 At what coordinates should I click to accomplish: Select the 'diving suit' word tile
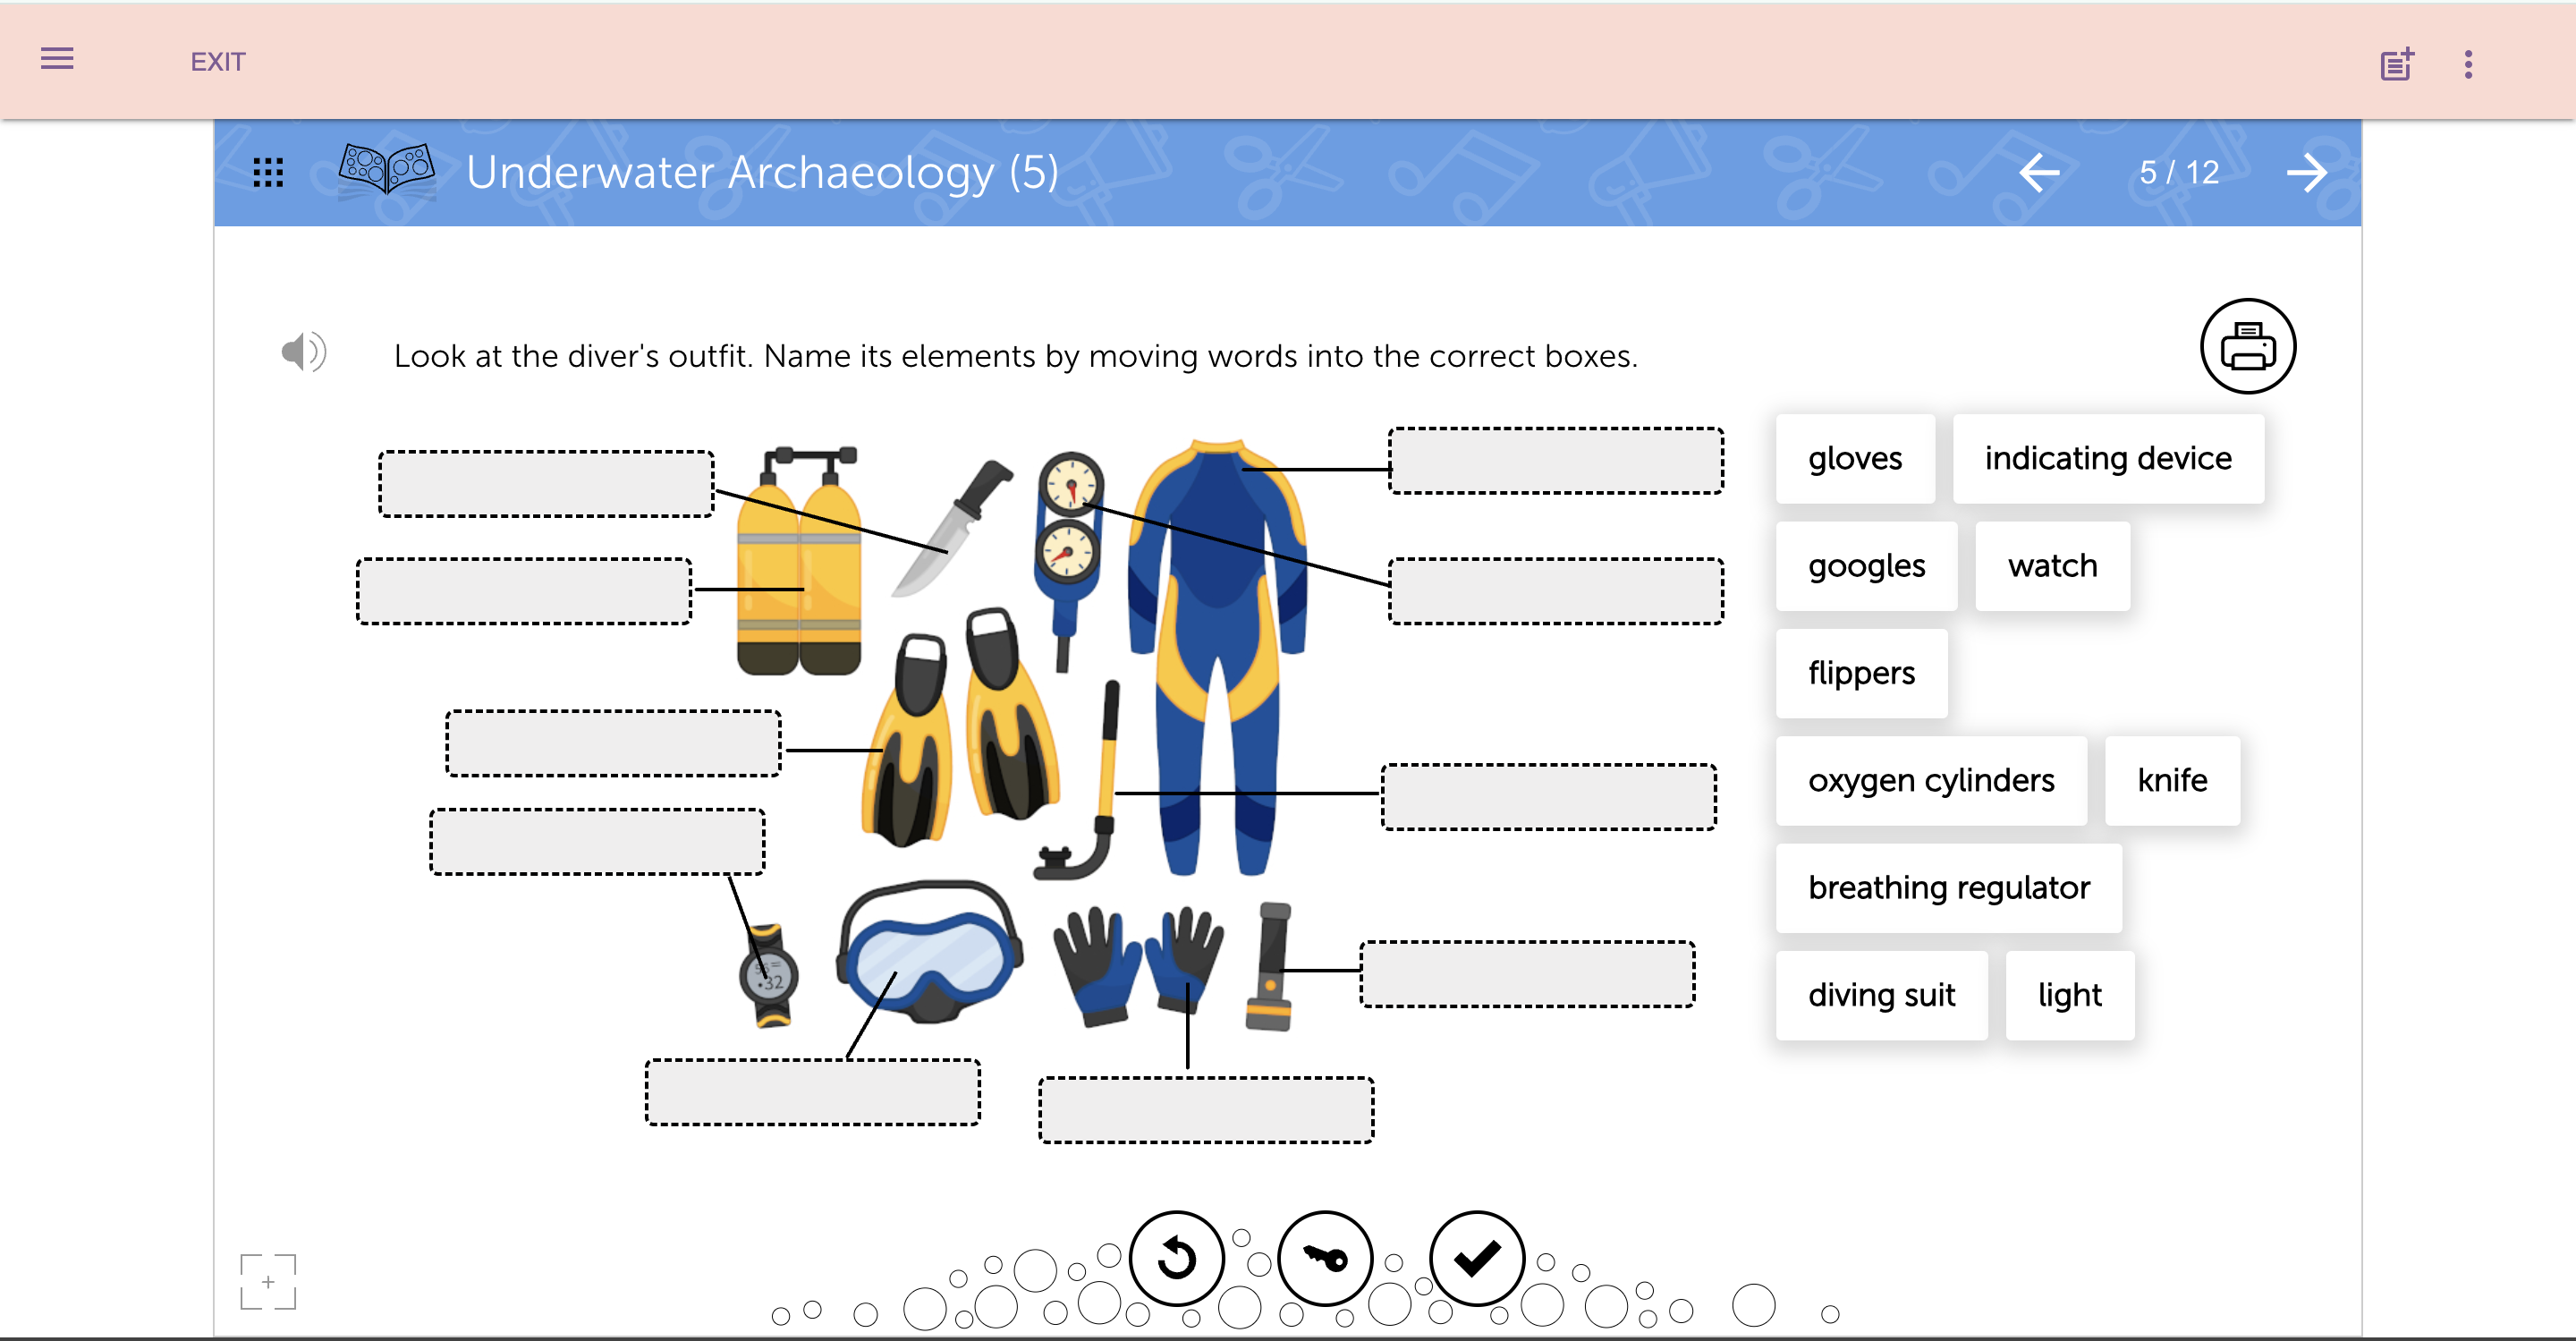point(1881,995)
